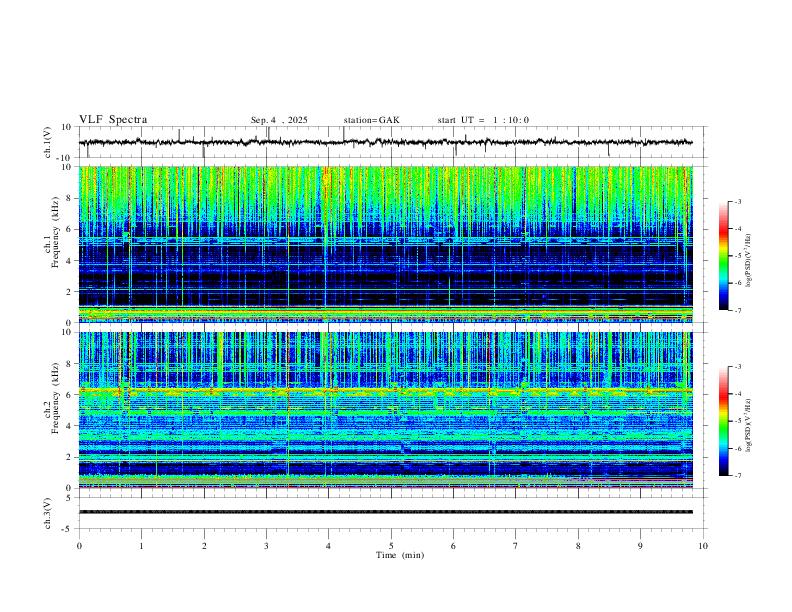Click the date 'Sep. 4 , 2025'

279,120
